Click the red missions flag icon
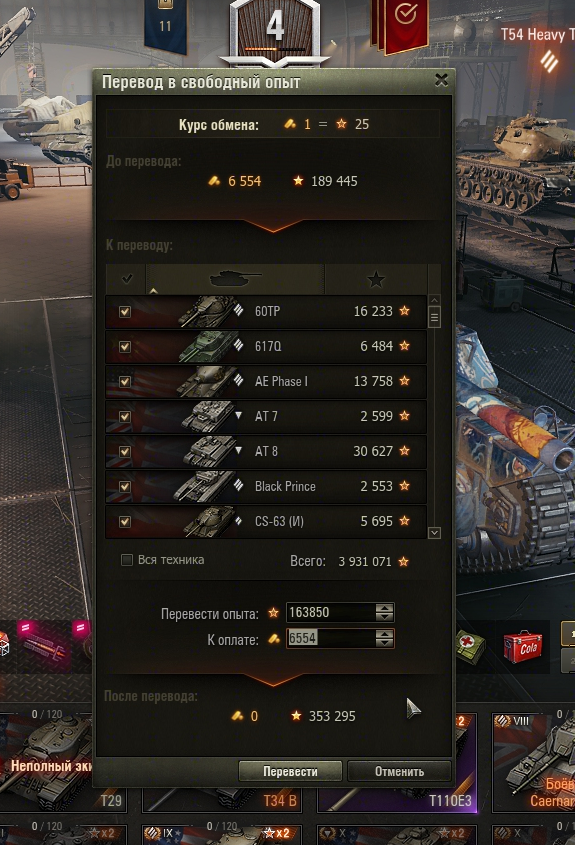The height and width of the screenshot is (845, 575). coord(403,25)
